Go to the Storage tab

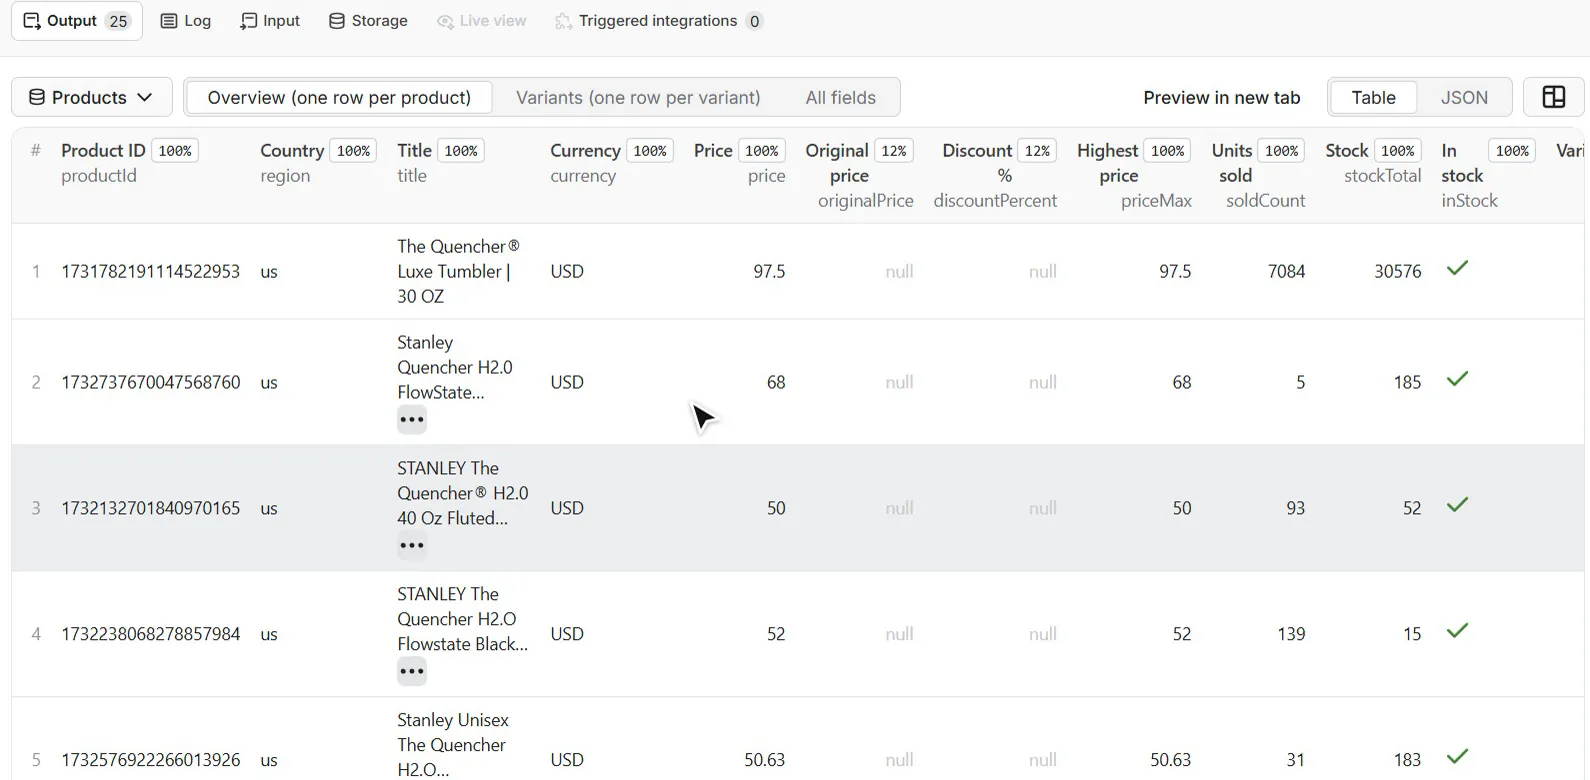pos(368,21)
